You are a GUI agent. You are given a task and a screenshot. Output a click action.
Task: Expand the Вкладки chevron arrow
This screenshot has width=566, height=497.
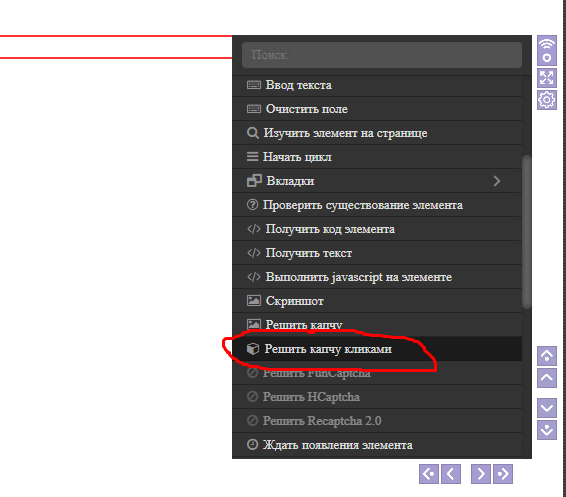click(497, 181)
